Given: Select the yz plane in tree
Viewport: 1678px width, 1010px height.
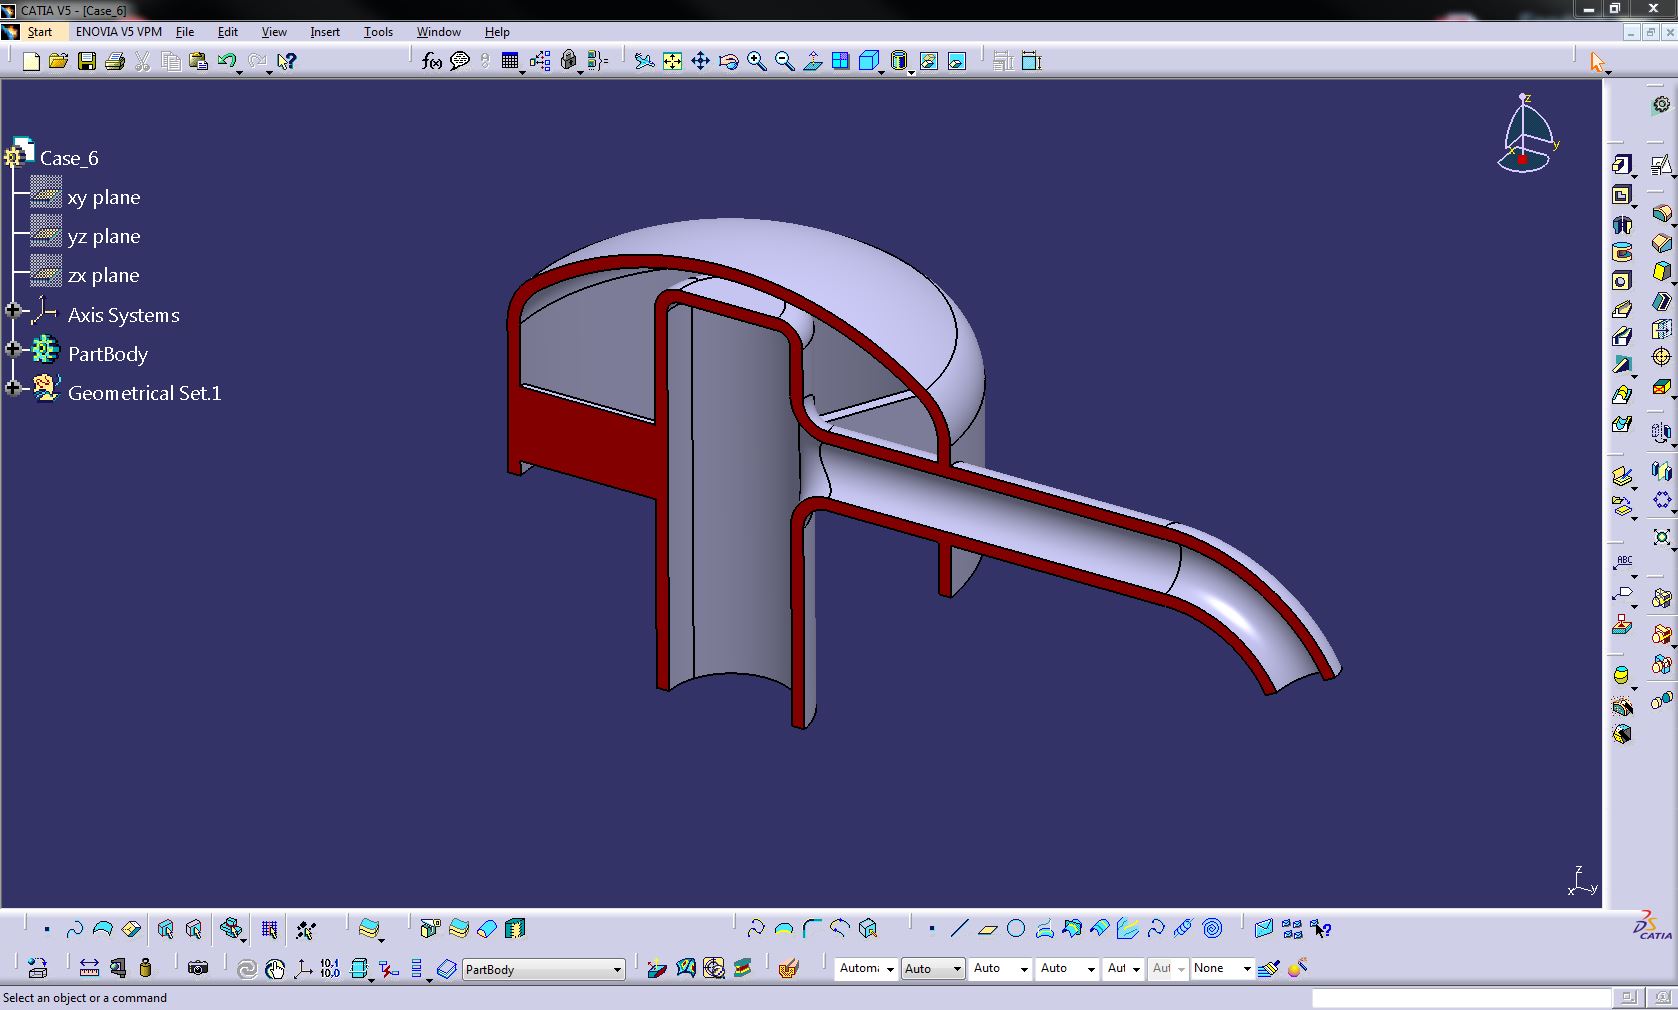Looking at the screenshot, I should coord(104,237).
